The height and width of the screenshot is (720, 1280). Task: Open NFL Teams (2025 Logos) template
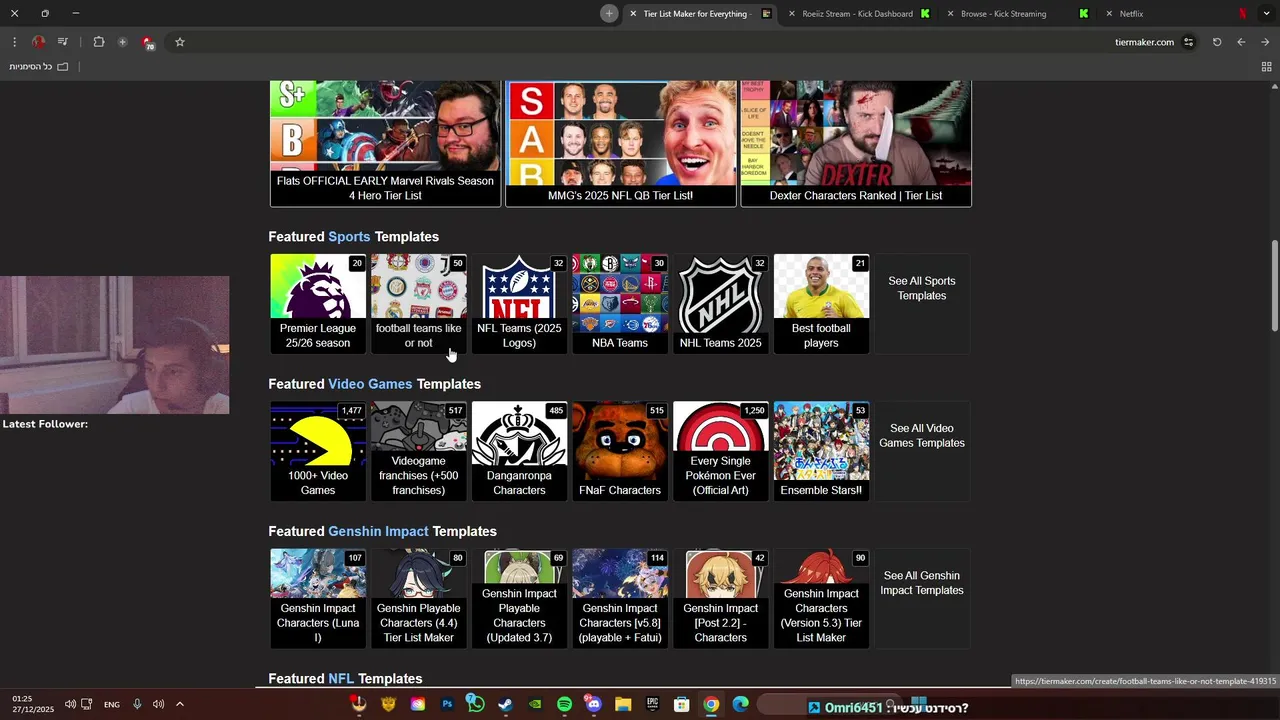click(x=519, y=304)
